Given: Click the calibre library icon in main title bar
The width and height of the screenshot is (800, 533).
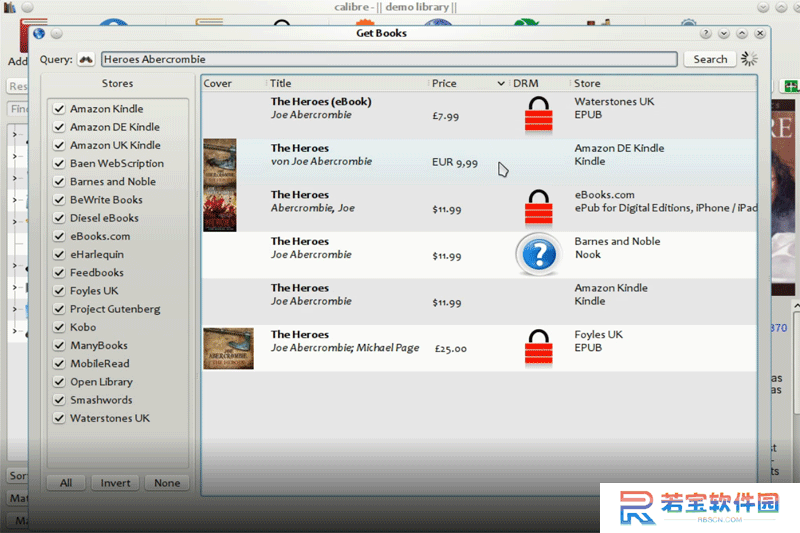Looking at the screenshot, I should tap(9, 7).
